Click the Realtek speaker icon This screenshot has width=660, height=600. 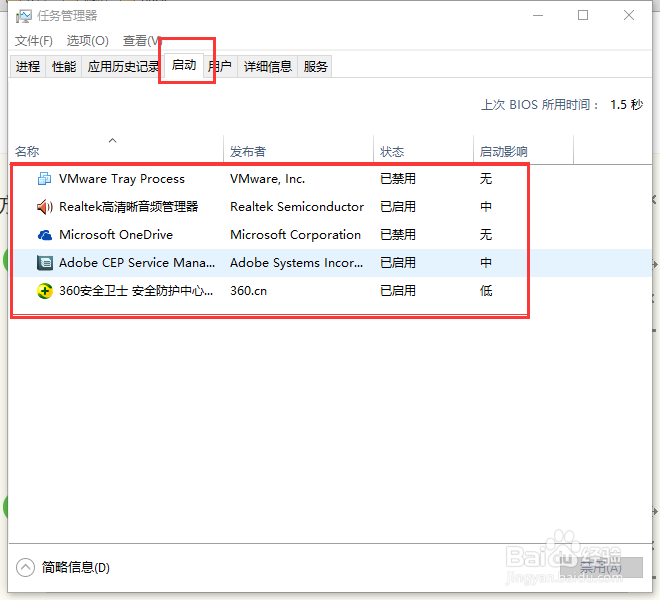click(45, 207)
